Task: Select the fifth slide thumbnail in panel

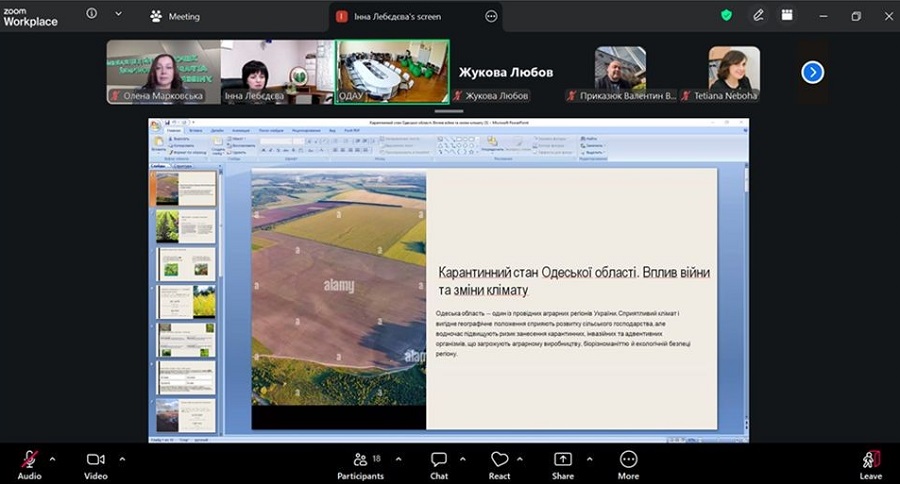Action: tap(185, 340)
